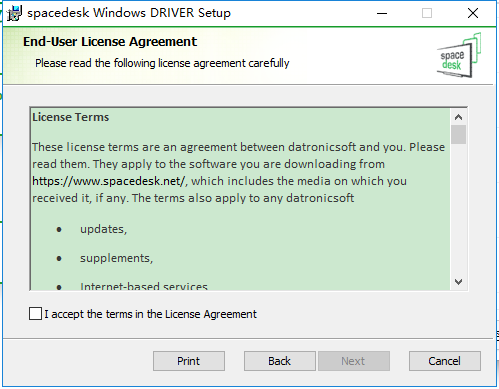This screenshot has height=389, width=499.
Task: Click the "I accept the terms" label text
Action: [x=151, y=314]
